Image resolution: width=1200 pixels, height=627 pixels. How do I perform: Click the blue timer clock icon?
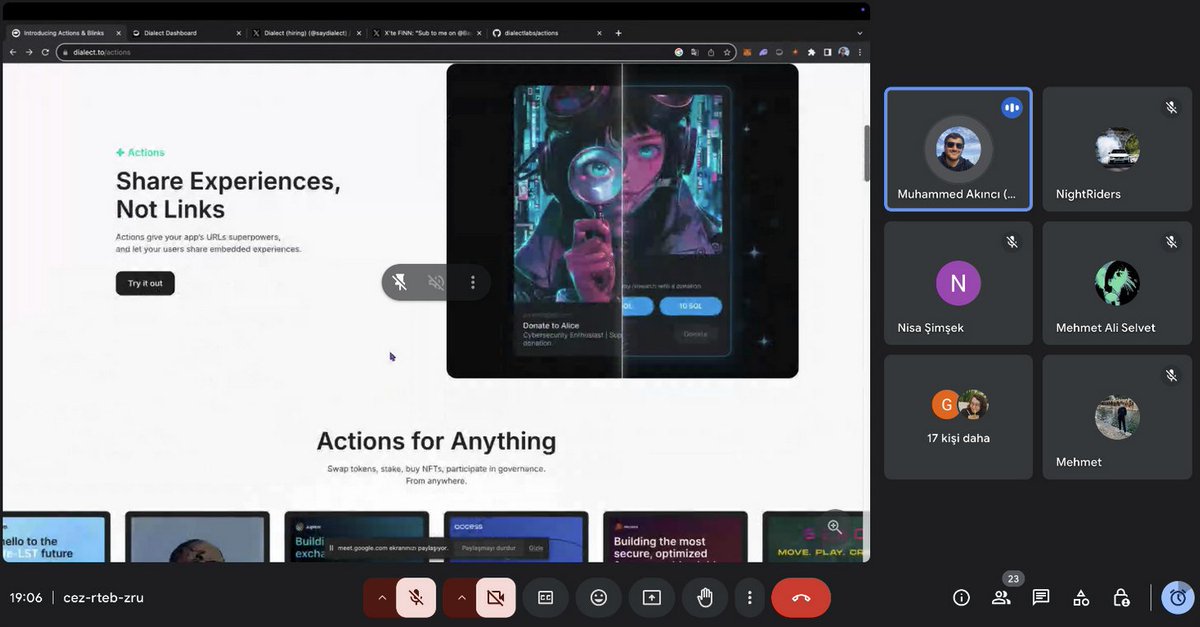point(1178,597)
